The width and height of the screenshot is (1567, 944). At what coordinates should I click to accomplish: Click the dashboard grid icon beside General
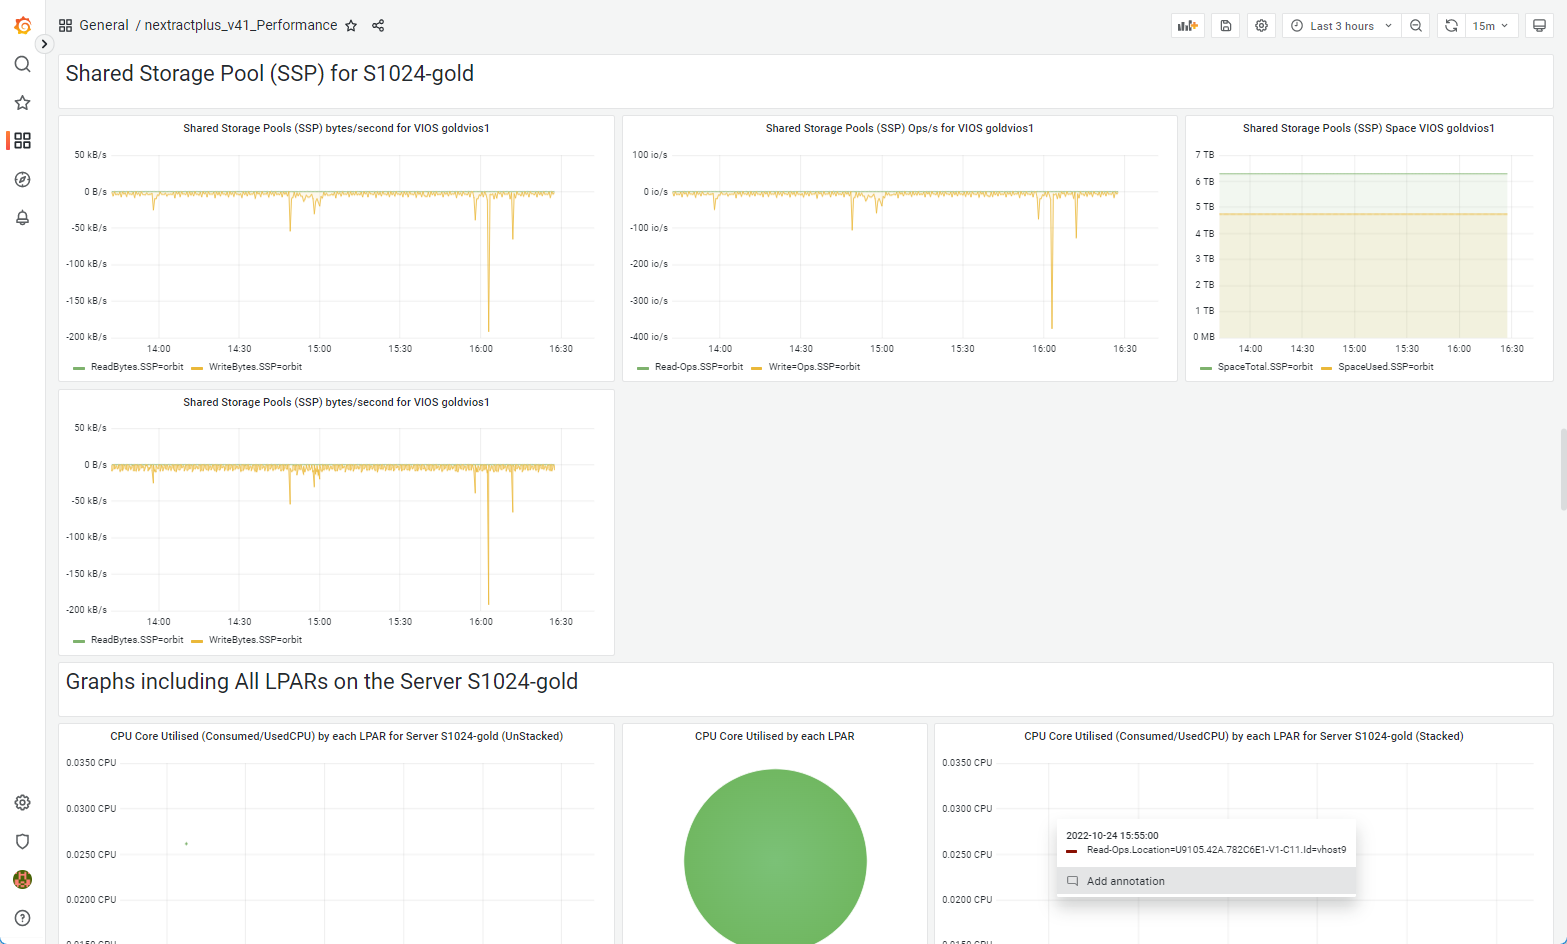tap(66, 26)
